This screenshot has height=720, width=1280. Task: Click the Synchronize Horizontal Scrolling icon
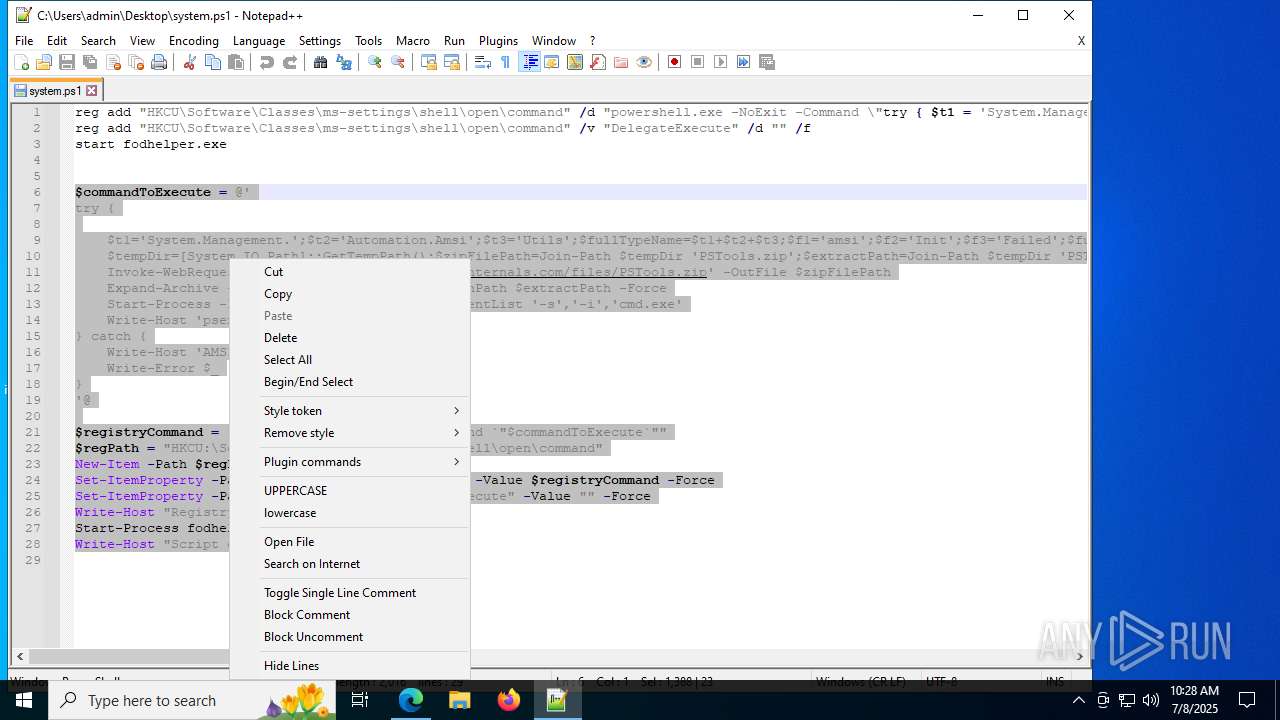click(451, 62)
